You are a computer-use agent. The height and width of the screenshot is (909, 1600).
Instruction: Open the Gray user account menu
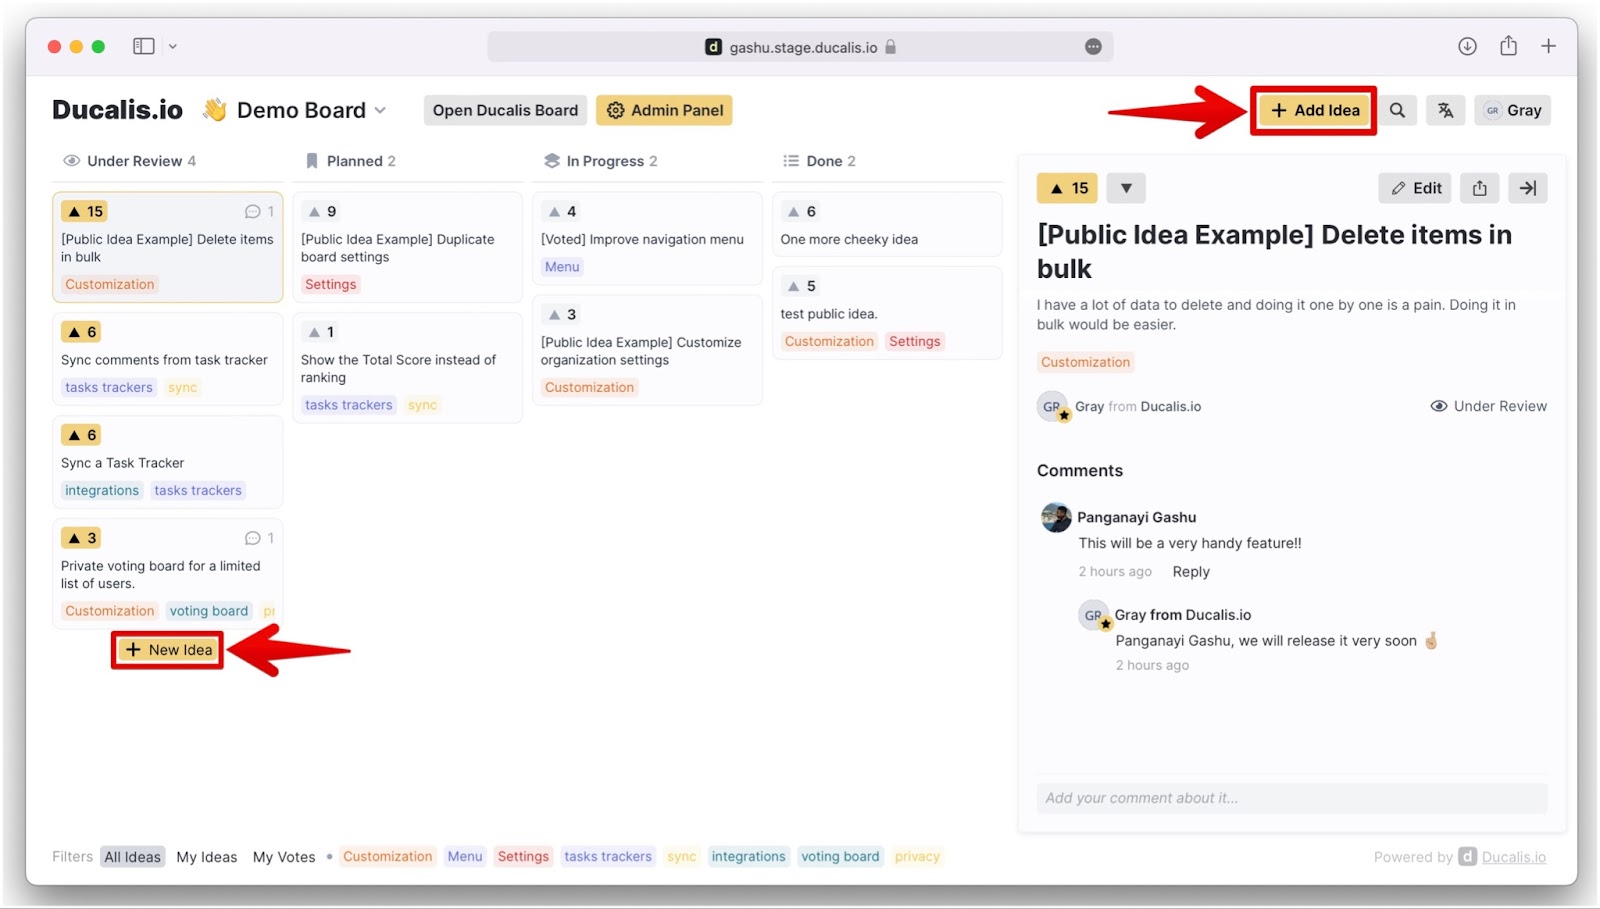coord(1512,110)
